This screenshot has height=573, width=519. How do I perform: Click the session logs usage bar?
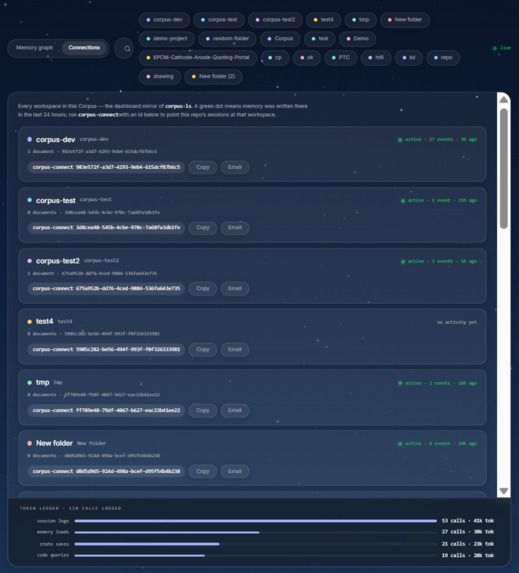[255, 521]
